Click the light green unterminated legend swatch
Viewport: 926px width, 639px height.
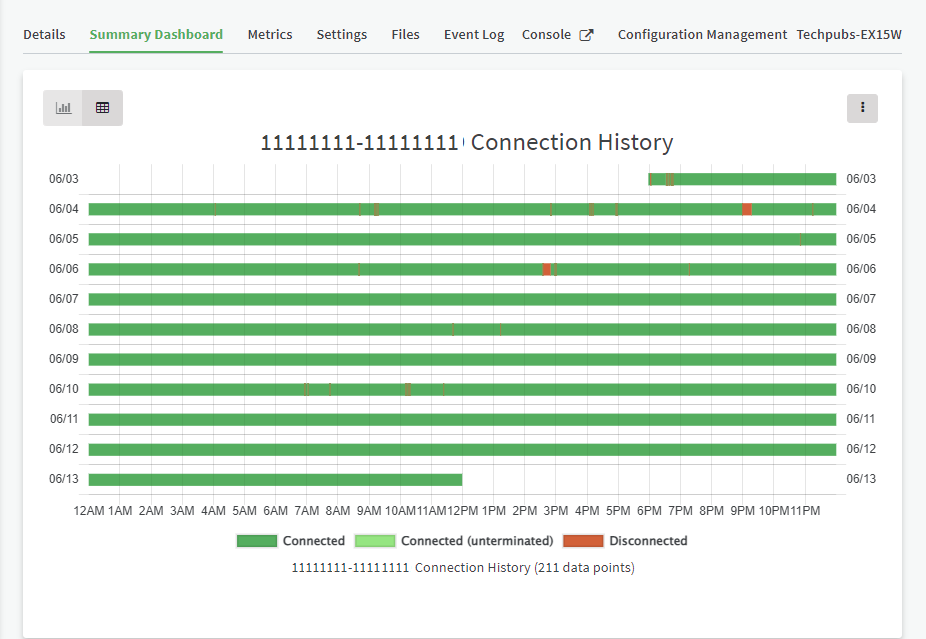click(x=374, y=541)
